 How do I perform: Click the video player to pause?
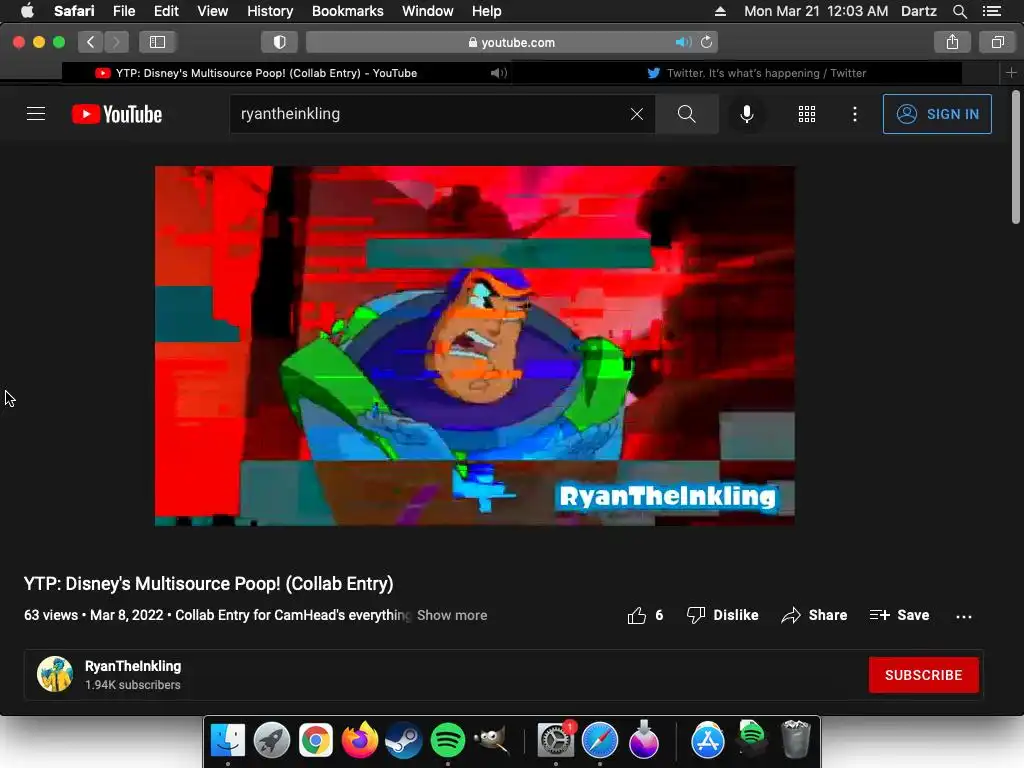[x=475, y=345]
